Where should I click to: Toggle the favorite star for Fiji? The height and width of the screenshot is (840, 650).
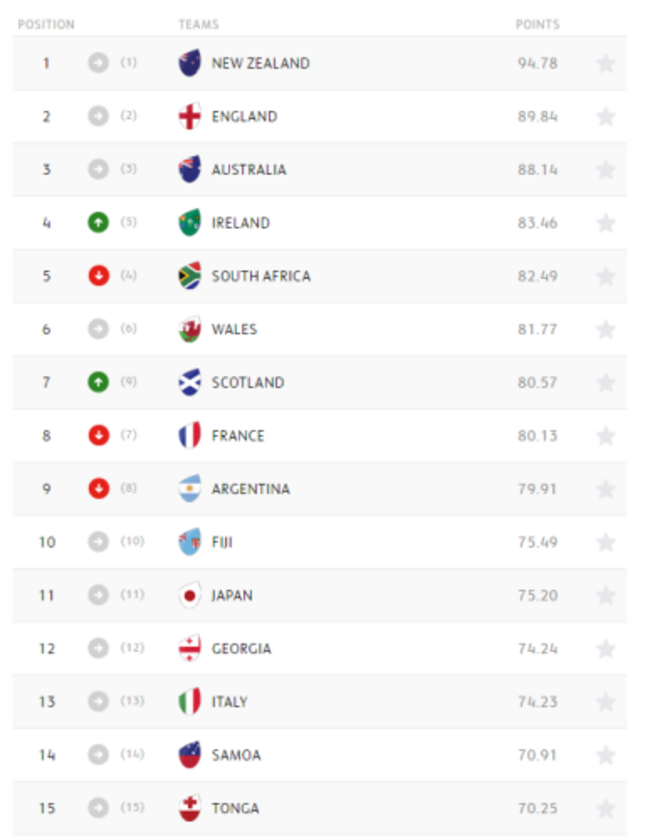click(x=605, y=542)
